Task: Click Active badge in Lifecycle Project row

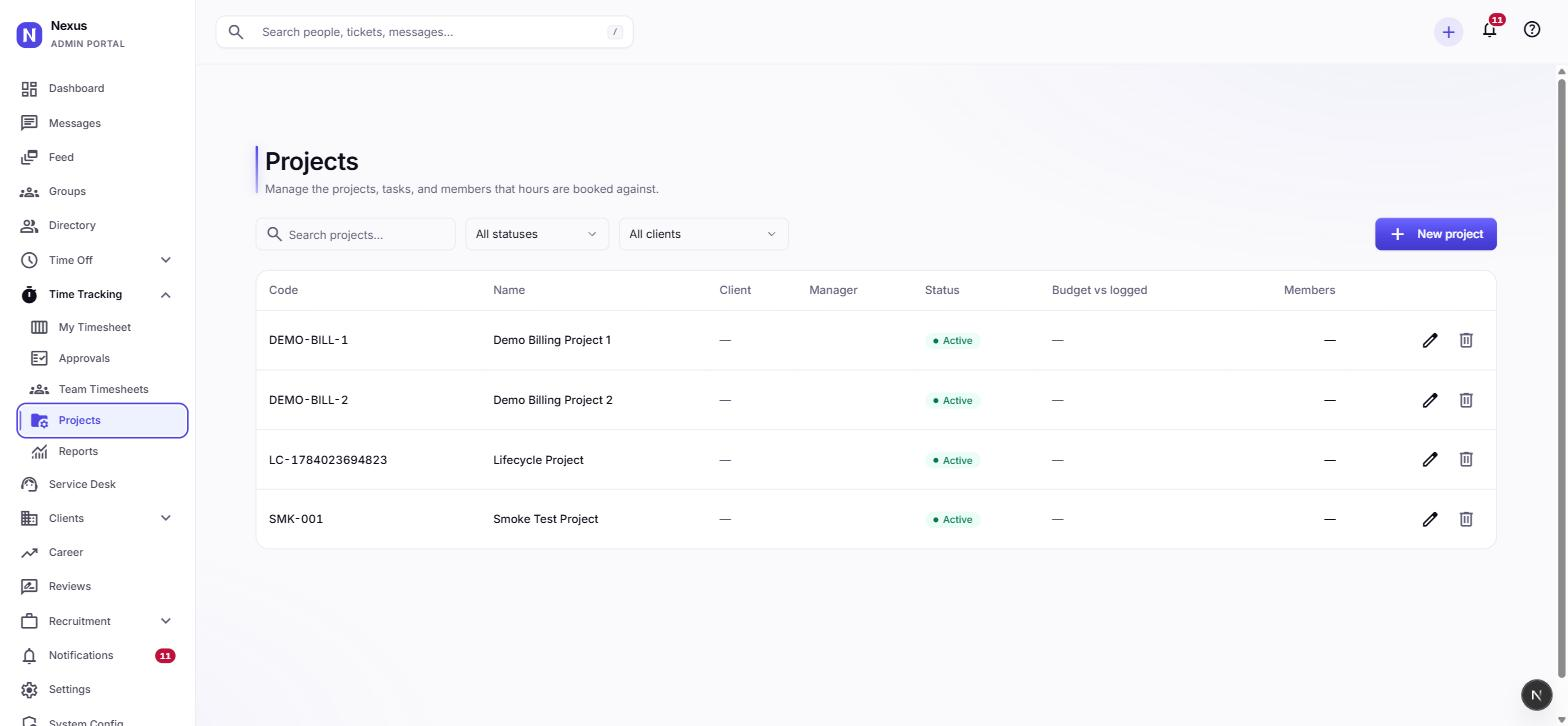Action: tap(953, 460)
